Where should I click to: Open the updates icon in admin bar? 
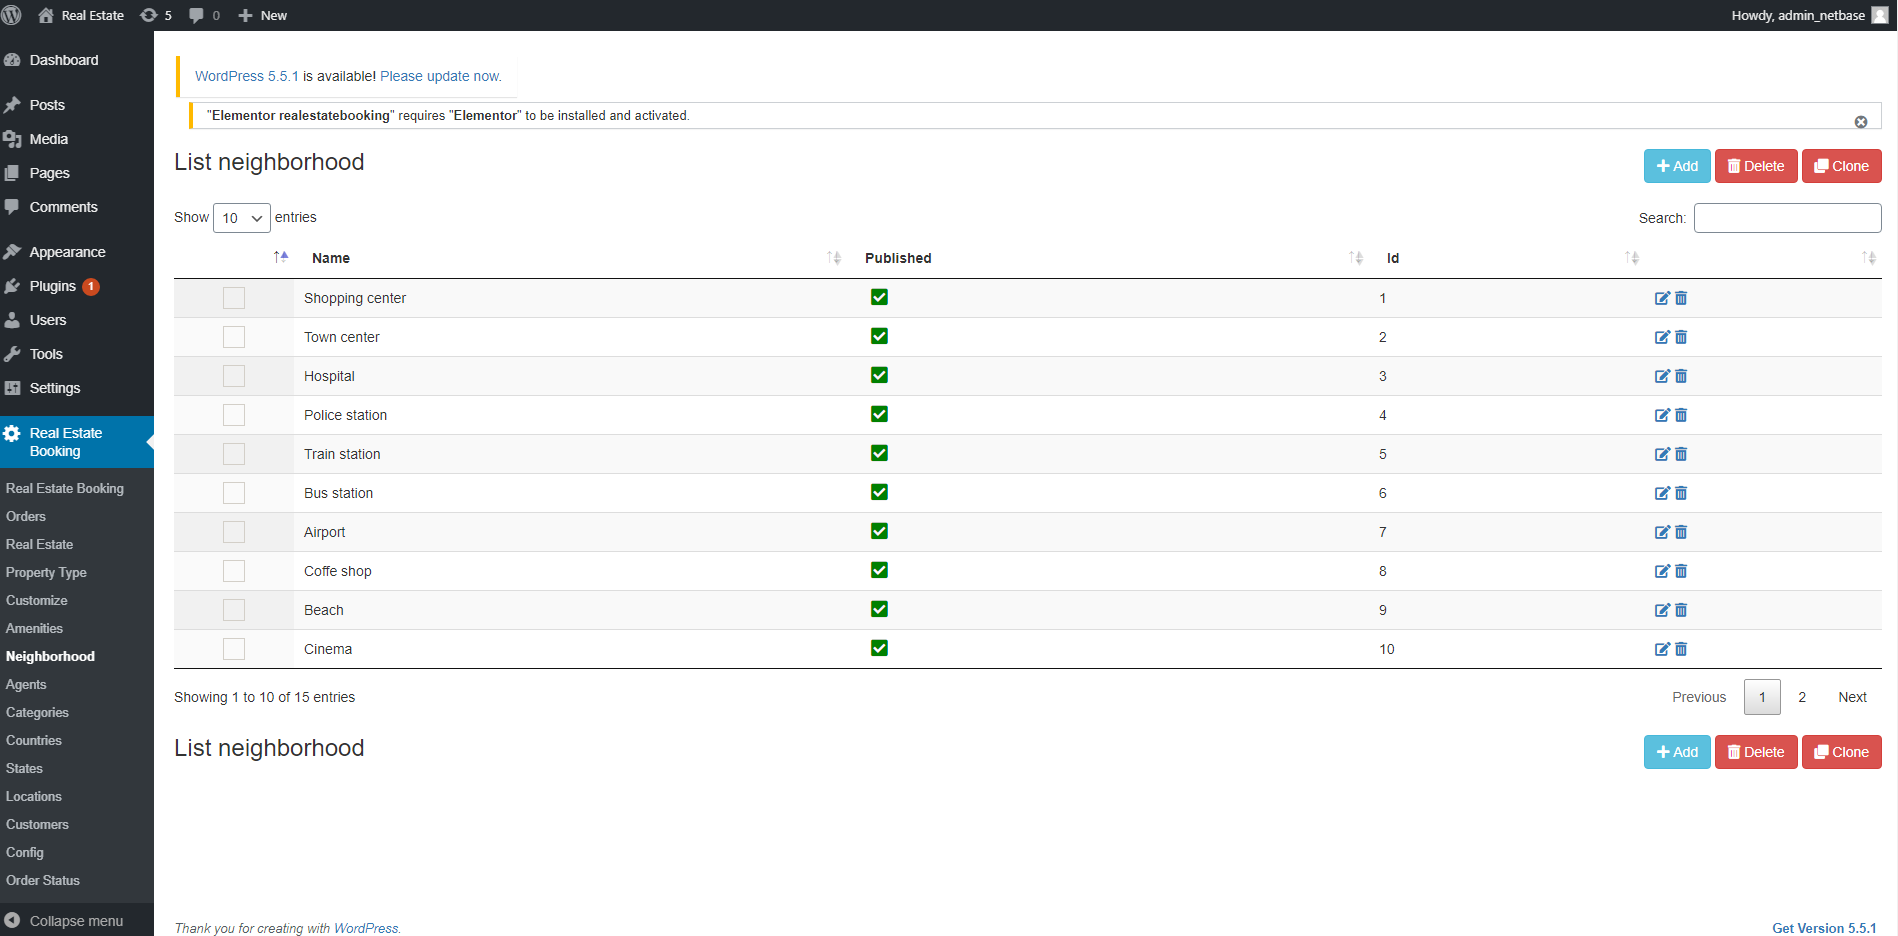[155, 15]
